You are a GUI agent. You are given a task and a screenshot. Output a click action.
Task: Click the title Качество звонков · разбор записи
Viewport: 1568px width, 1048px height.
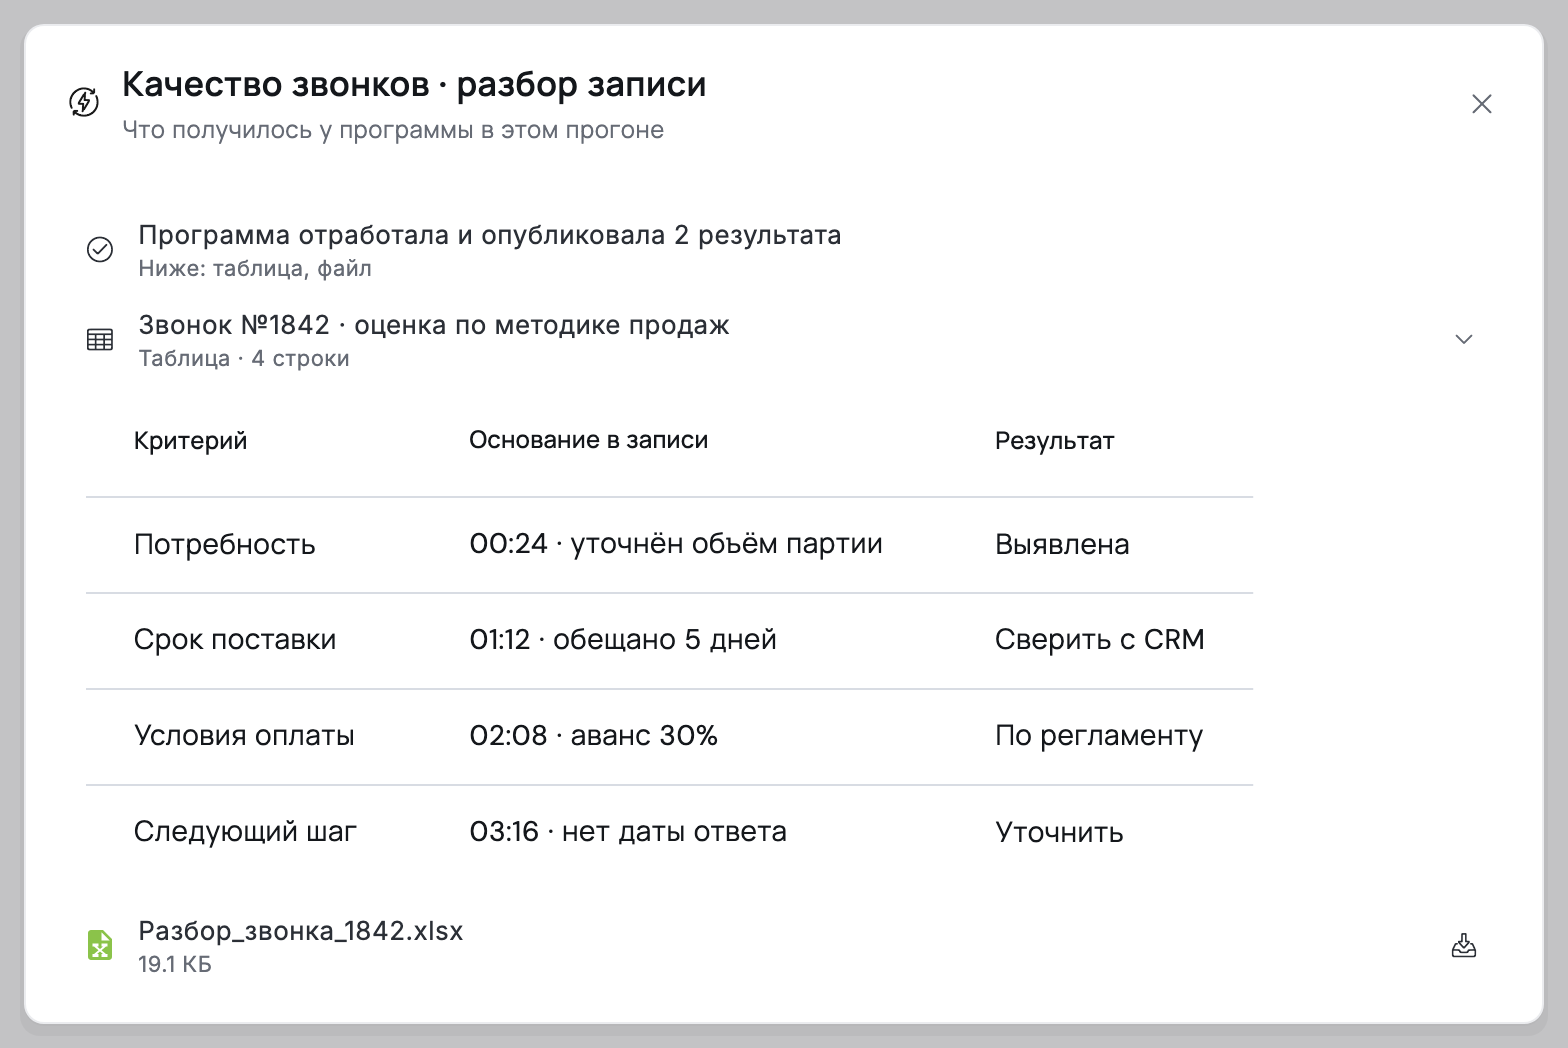(x=414, y=85)
